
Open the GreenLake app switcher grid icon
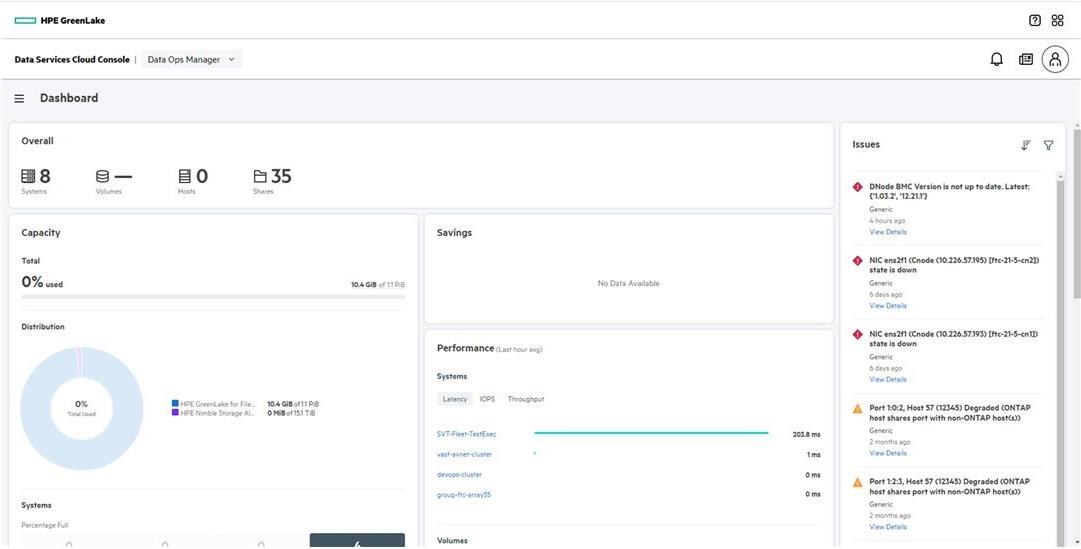click(x=1057, y=20)
